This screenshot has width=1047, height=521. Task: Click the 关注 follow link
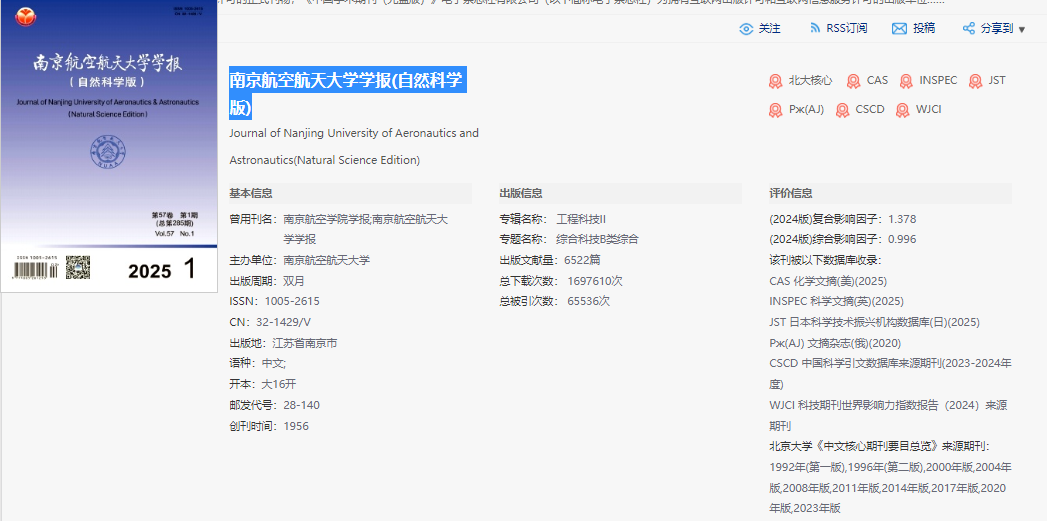tap(769, 29)
